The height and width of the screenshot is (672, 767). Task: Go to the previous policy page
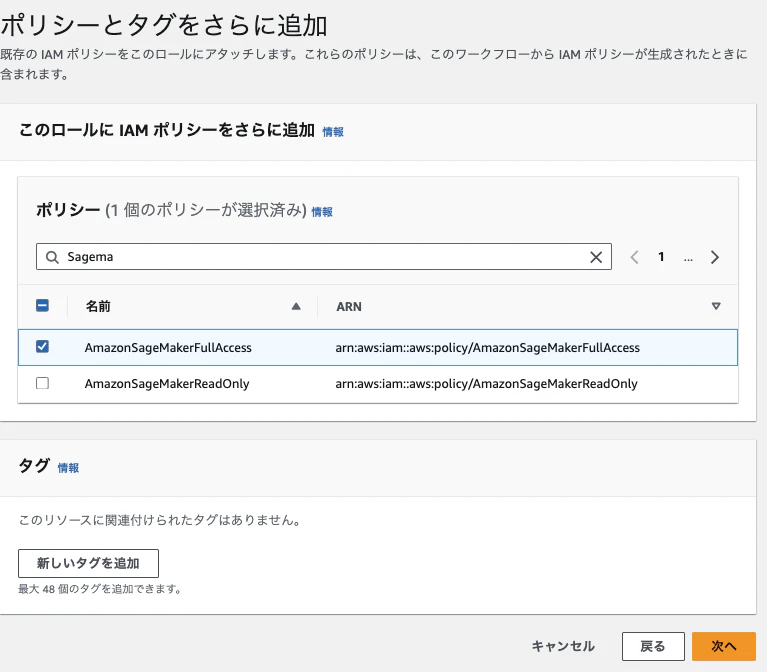[634, 257]
